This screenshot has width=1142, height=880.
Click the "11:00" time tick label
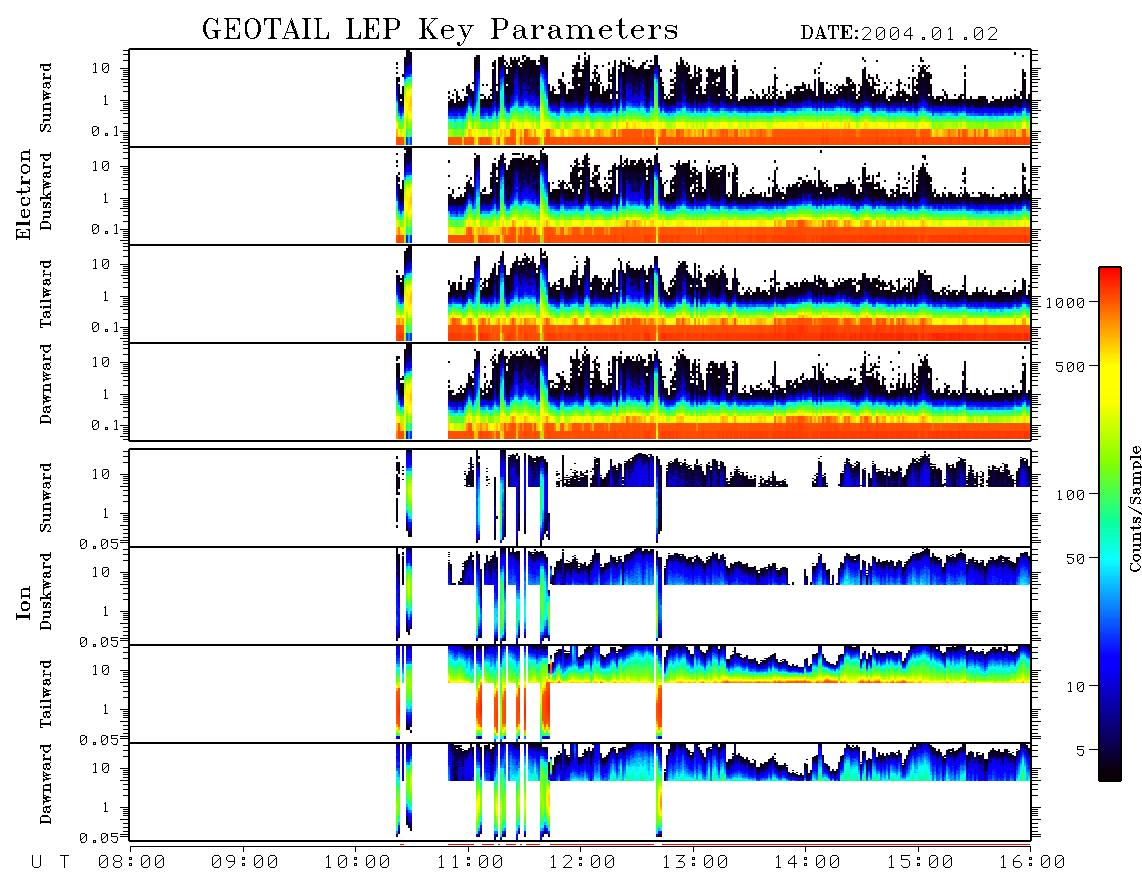point(470,862)
